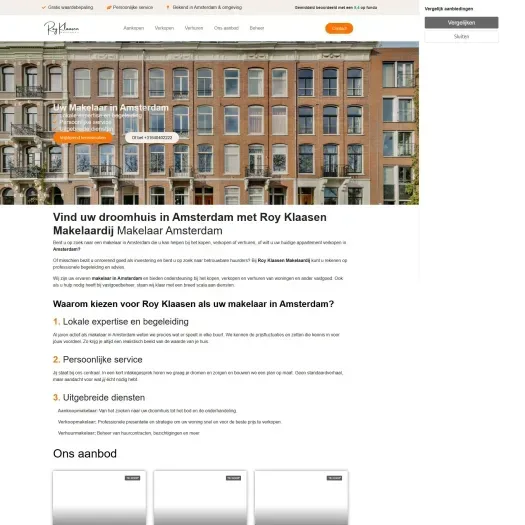
Task: Click the checkmark icon before 'Gratis waardebepaling'
Action: click(44, 7)
